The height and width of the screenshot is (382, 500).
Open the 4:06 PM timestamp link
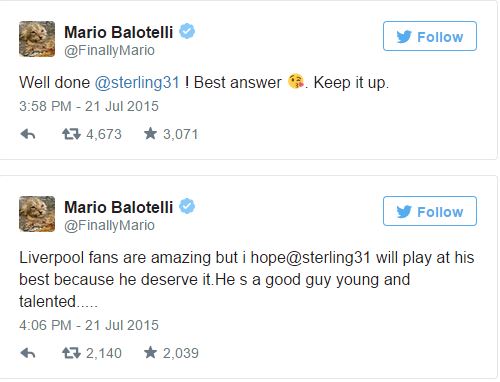89,325
